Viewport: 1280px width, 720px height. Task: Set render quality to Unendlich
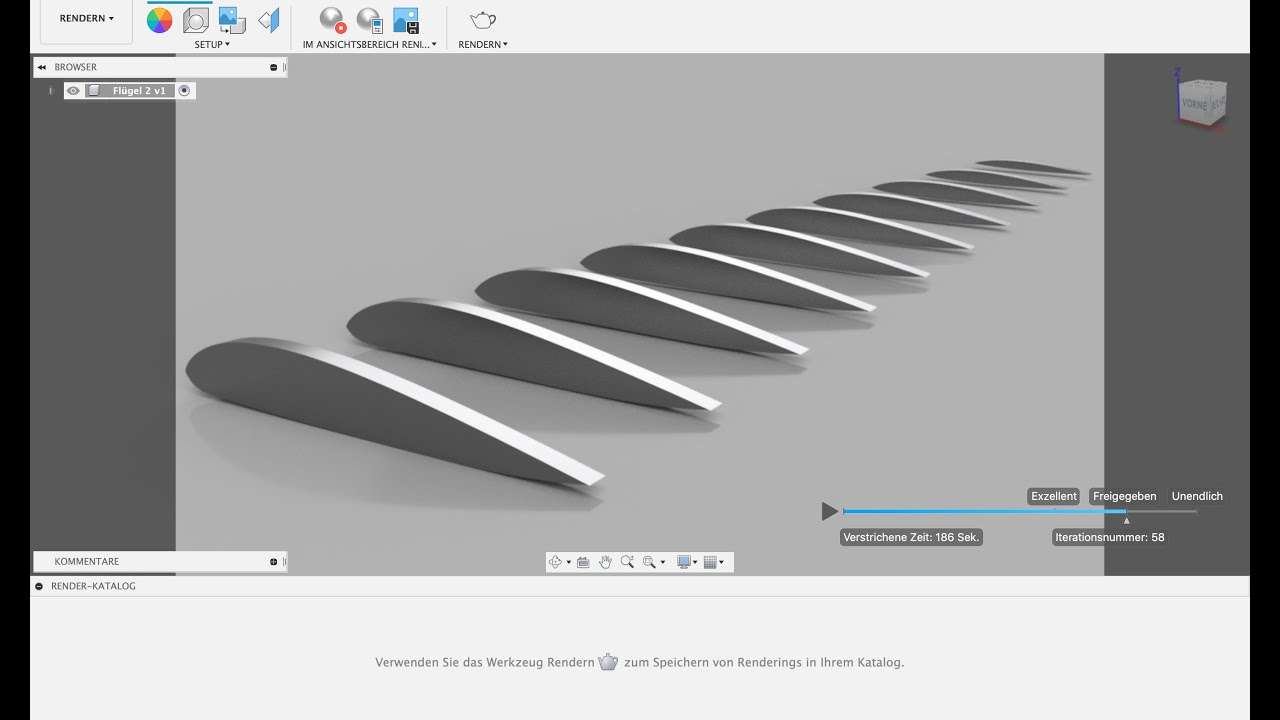[x=1197, y=496]
